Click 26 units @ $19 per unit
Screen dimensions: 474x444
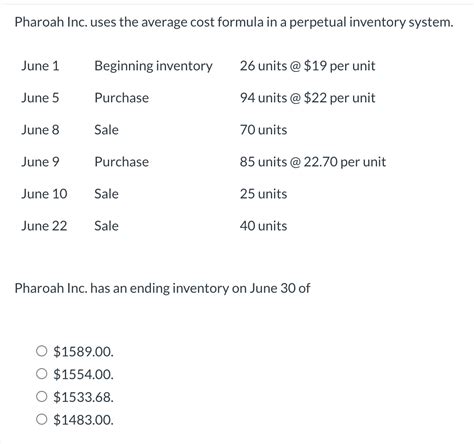(307, 66)
